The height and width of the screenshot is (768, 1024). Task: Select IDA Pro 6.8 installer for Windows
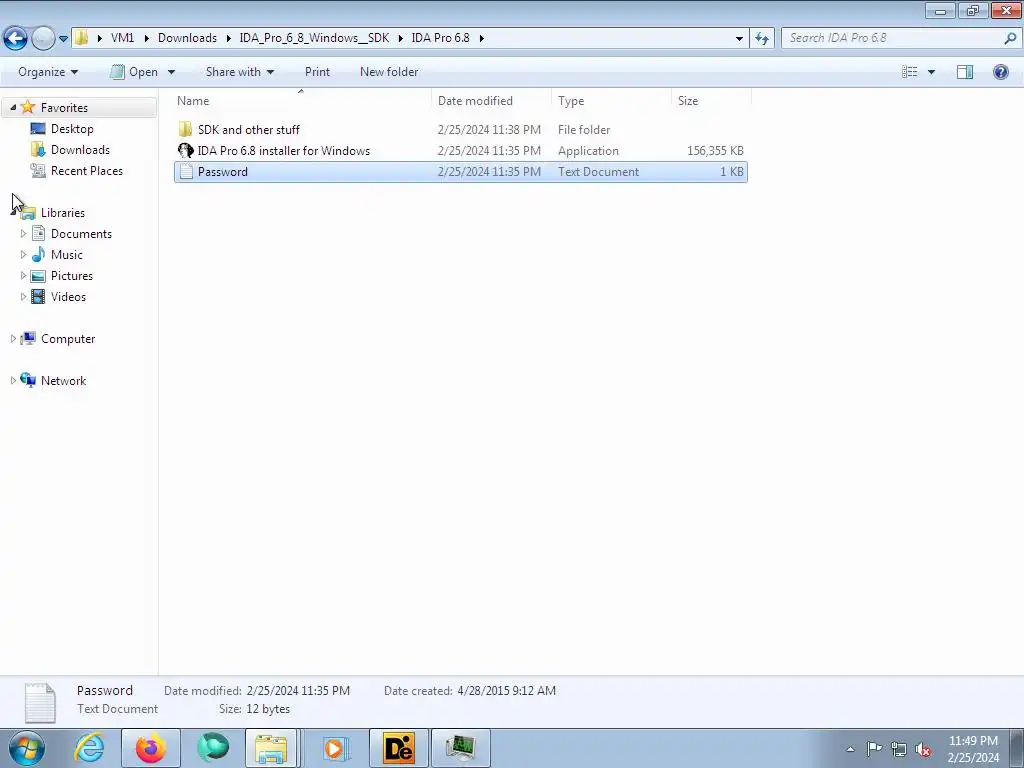point(460,151)
